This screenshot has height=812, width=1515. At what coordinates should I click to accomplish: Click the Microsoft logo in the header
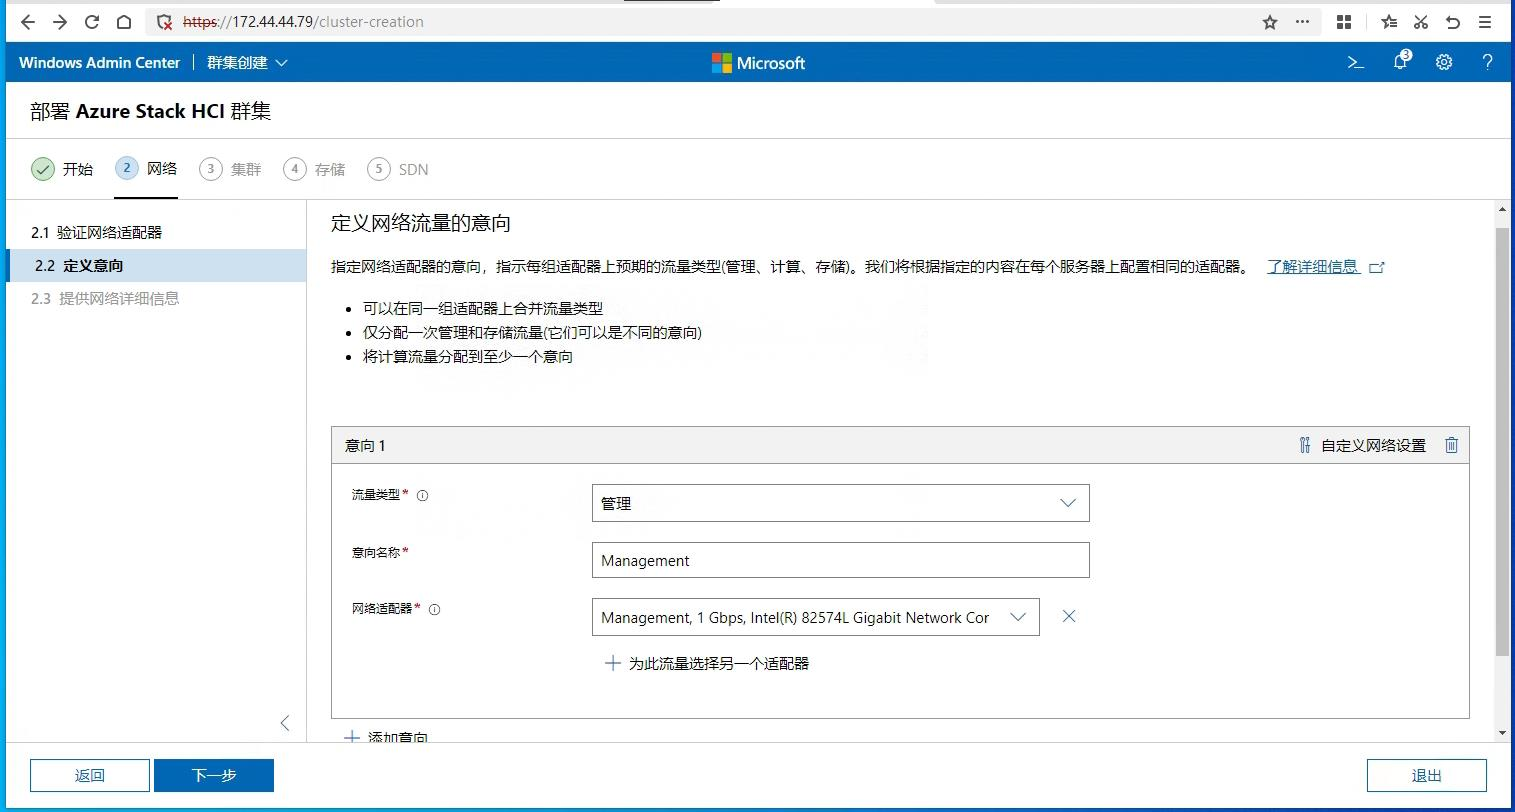[x=758, y=63]
